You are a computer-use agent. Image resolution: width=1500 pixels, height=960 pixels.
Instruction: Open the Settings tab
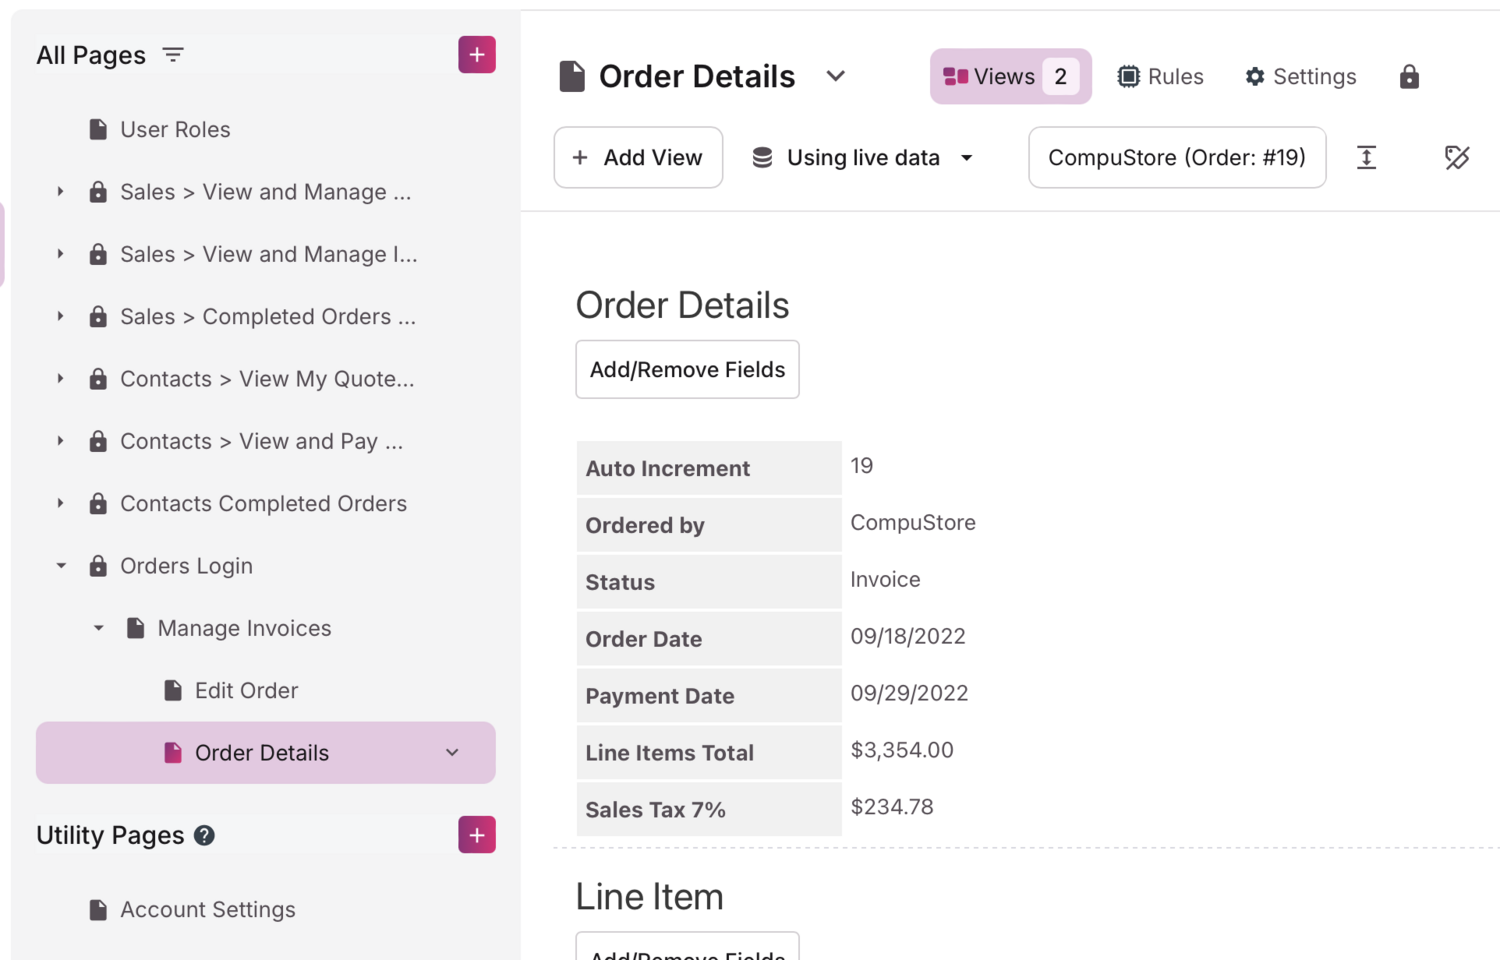[1300, 76]
